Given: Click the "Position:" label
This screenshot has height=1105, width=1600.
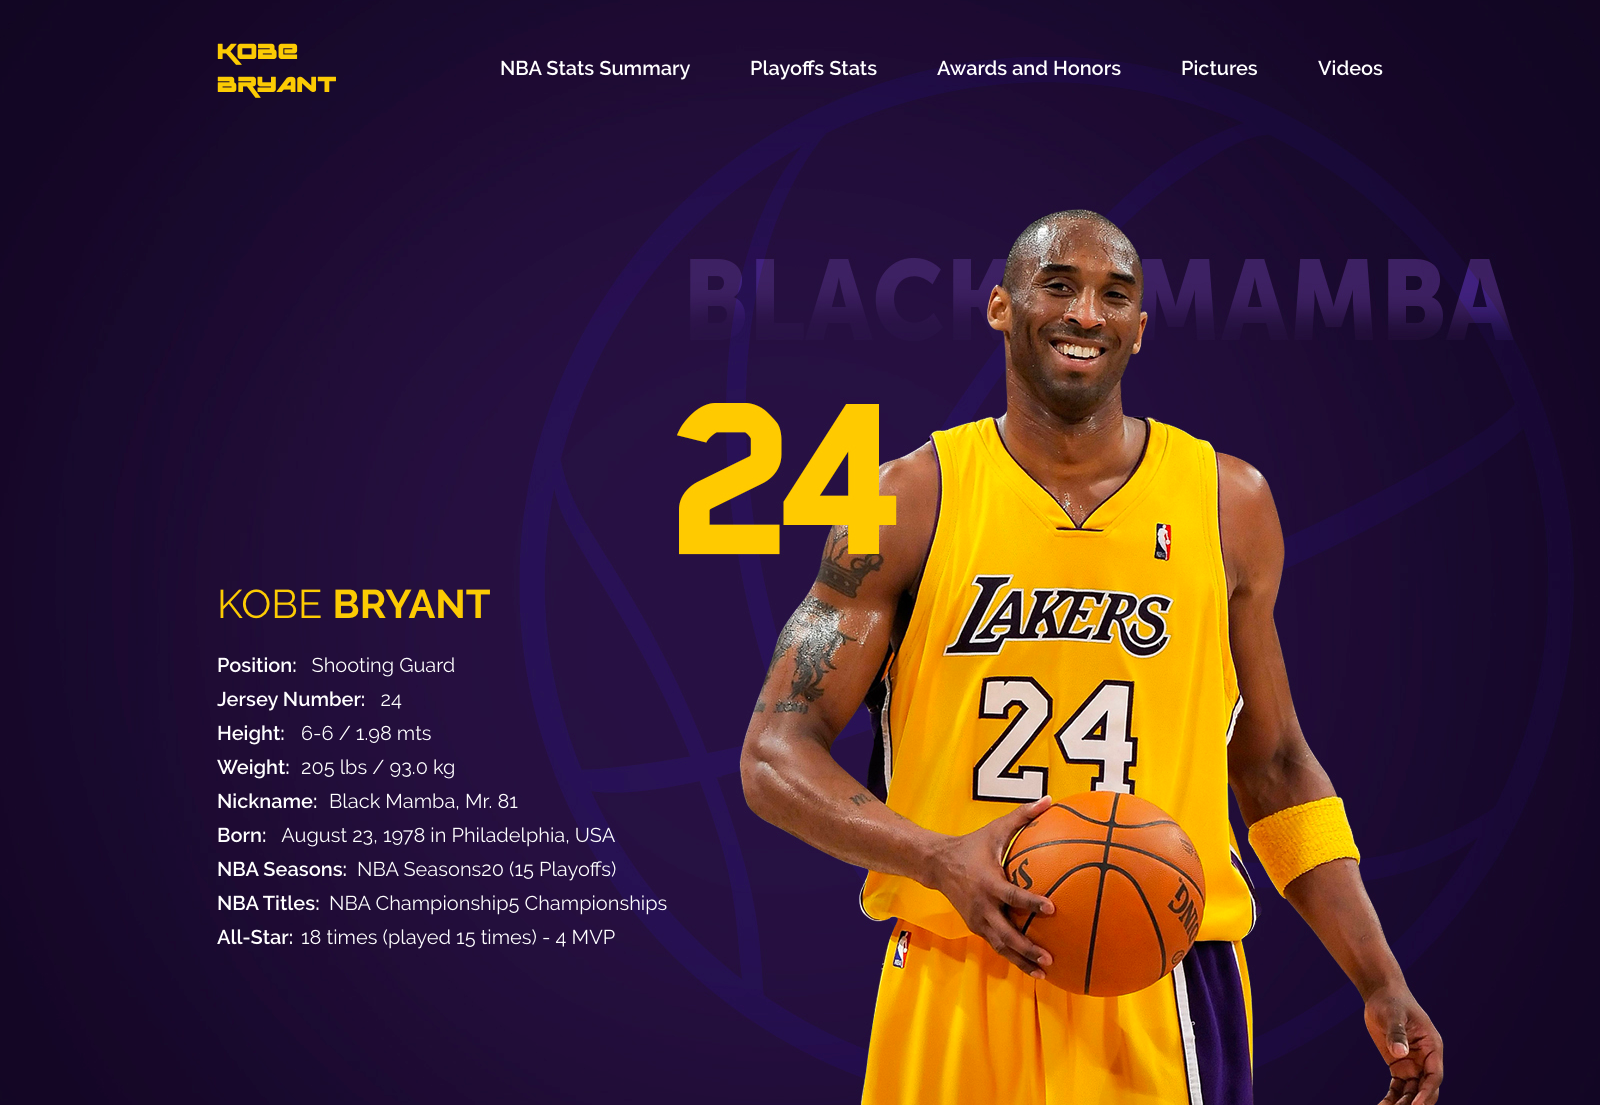Looking at the screenshot, I should click(x=257, y=665).
